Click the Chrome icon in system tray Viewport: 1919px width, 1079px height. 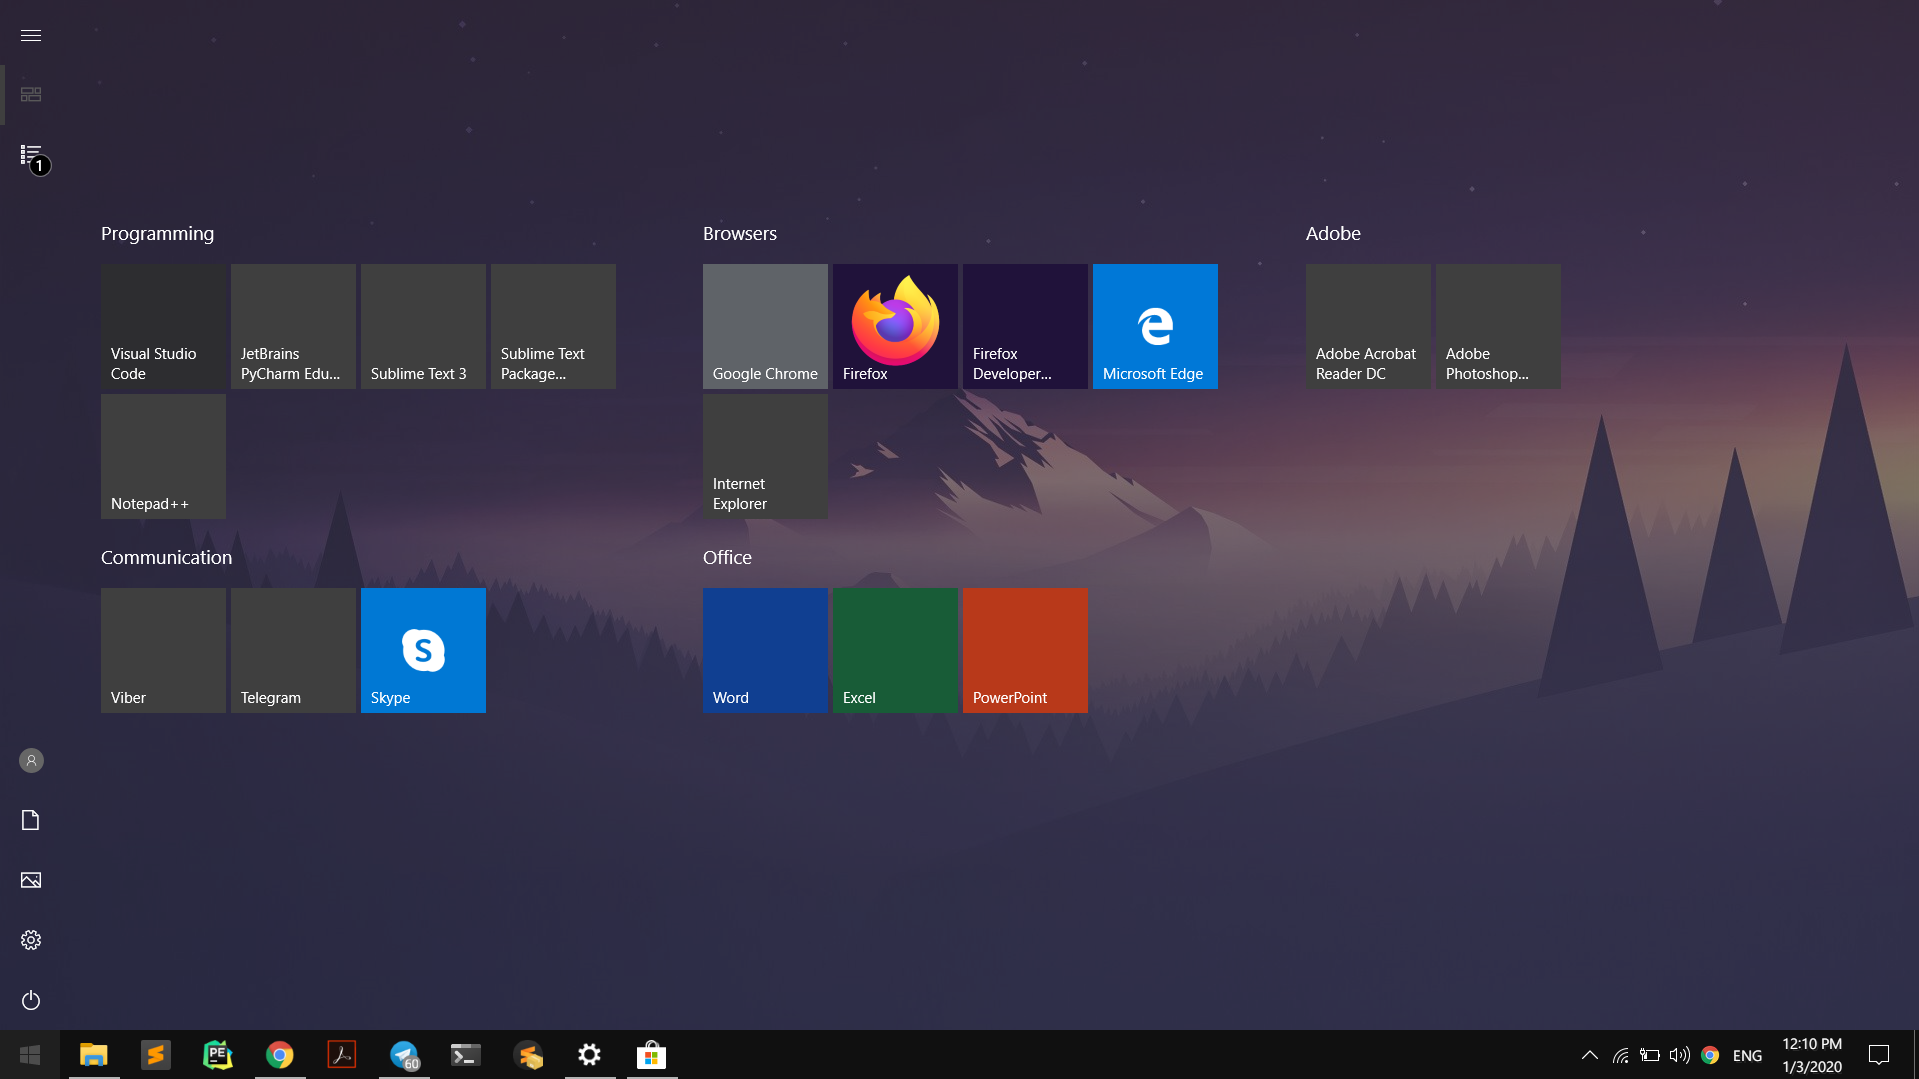[1710, 1055]
